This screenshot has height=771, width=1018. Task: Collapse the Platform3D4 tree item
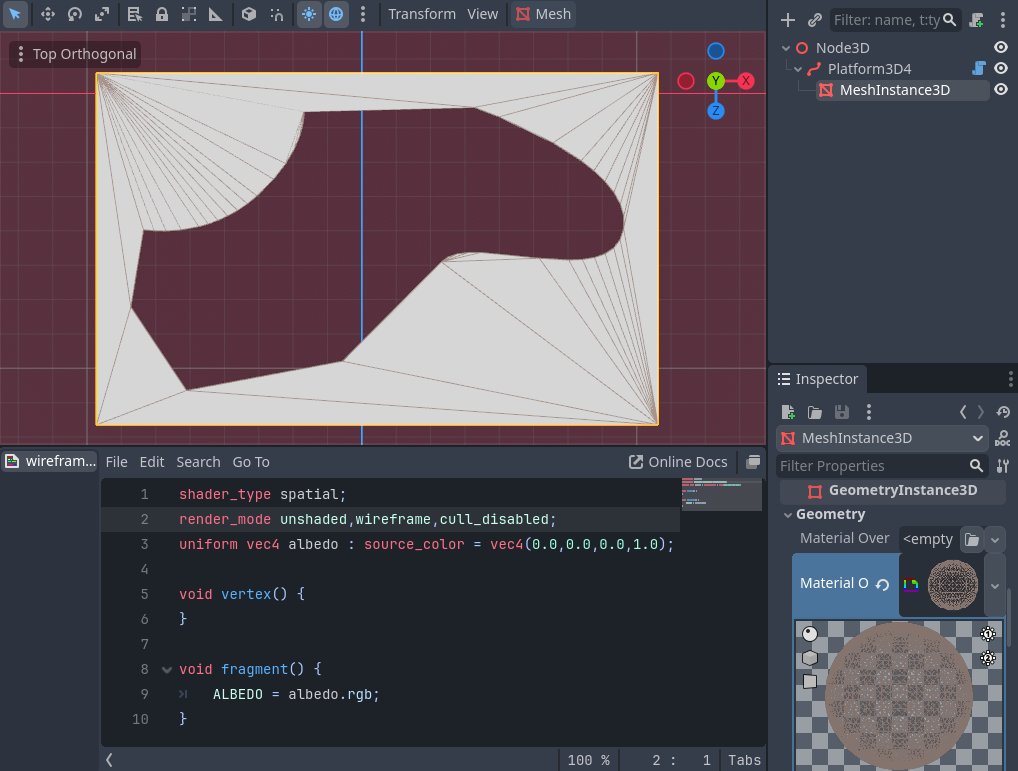point(798,69)
